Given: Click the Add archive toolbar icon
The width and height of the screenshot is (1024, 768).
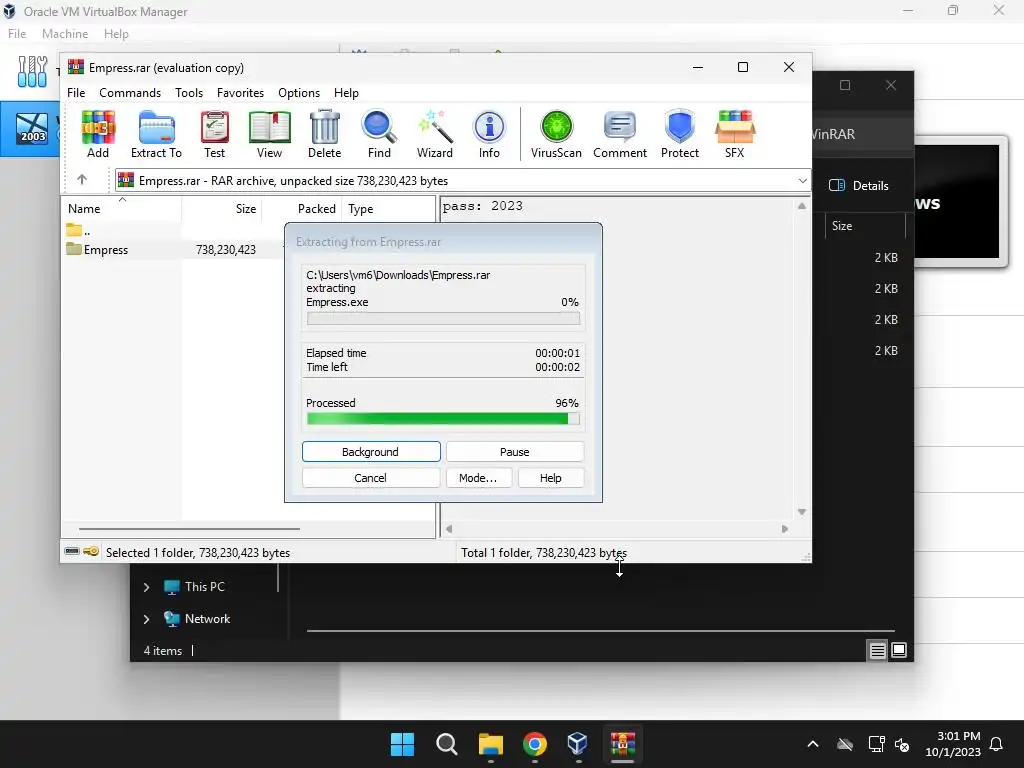Looking at the screenshot, I should 98,134.
